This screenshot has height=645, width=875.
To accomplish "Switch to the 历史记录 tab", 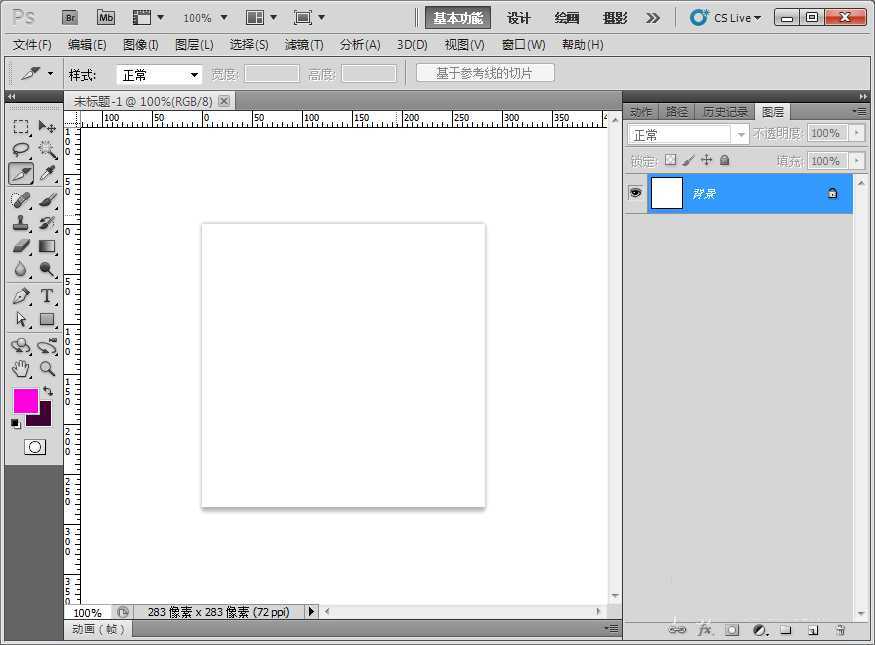I will (x=724, y=112).
